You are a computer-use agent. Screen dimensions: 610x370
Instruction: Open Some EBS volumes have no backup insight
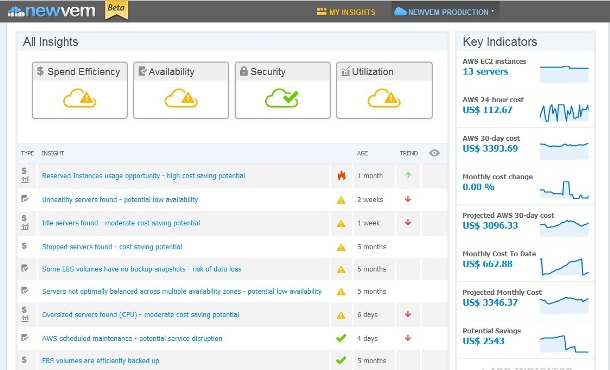142,269
